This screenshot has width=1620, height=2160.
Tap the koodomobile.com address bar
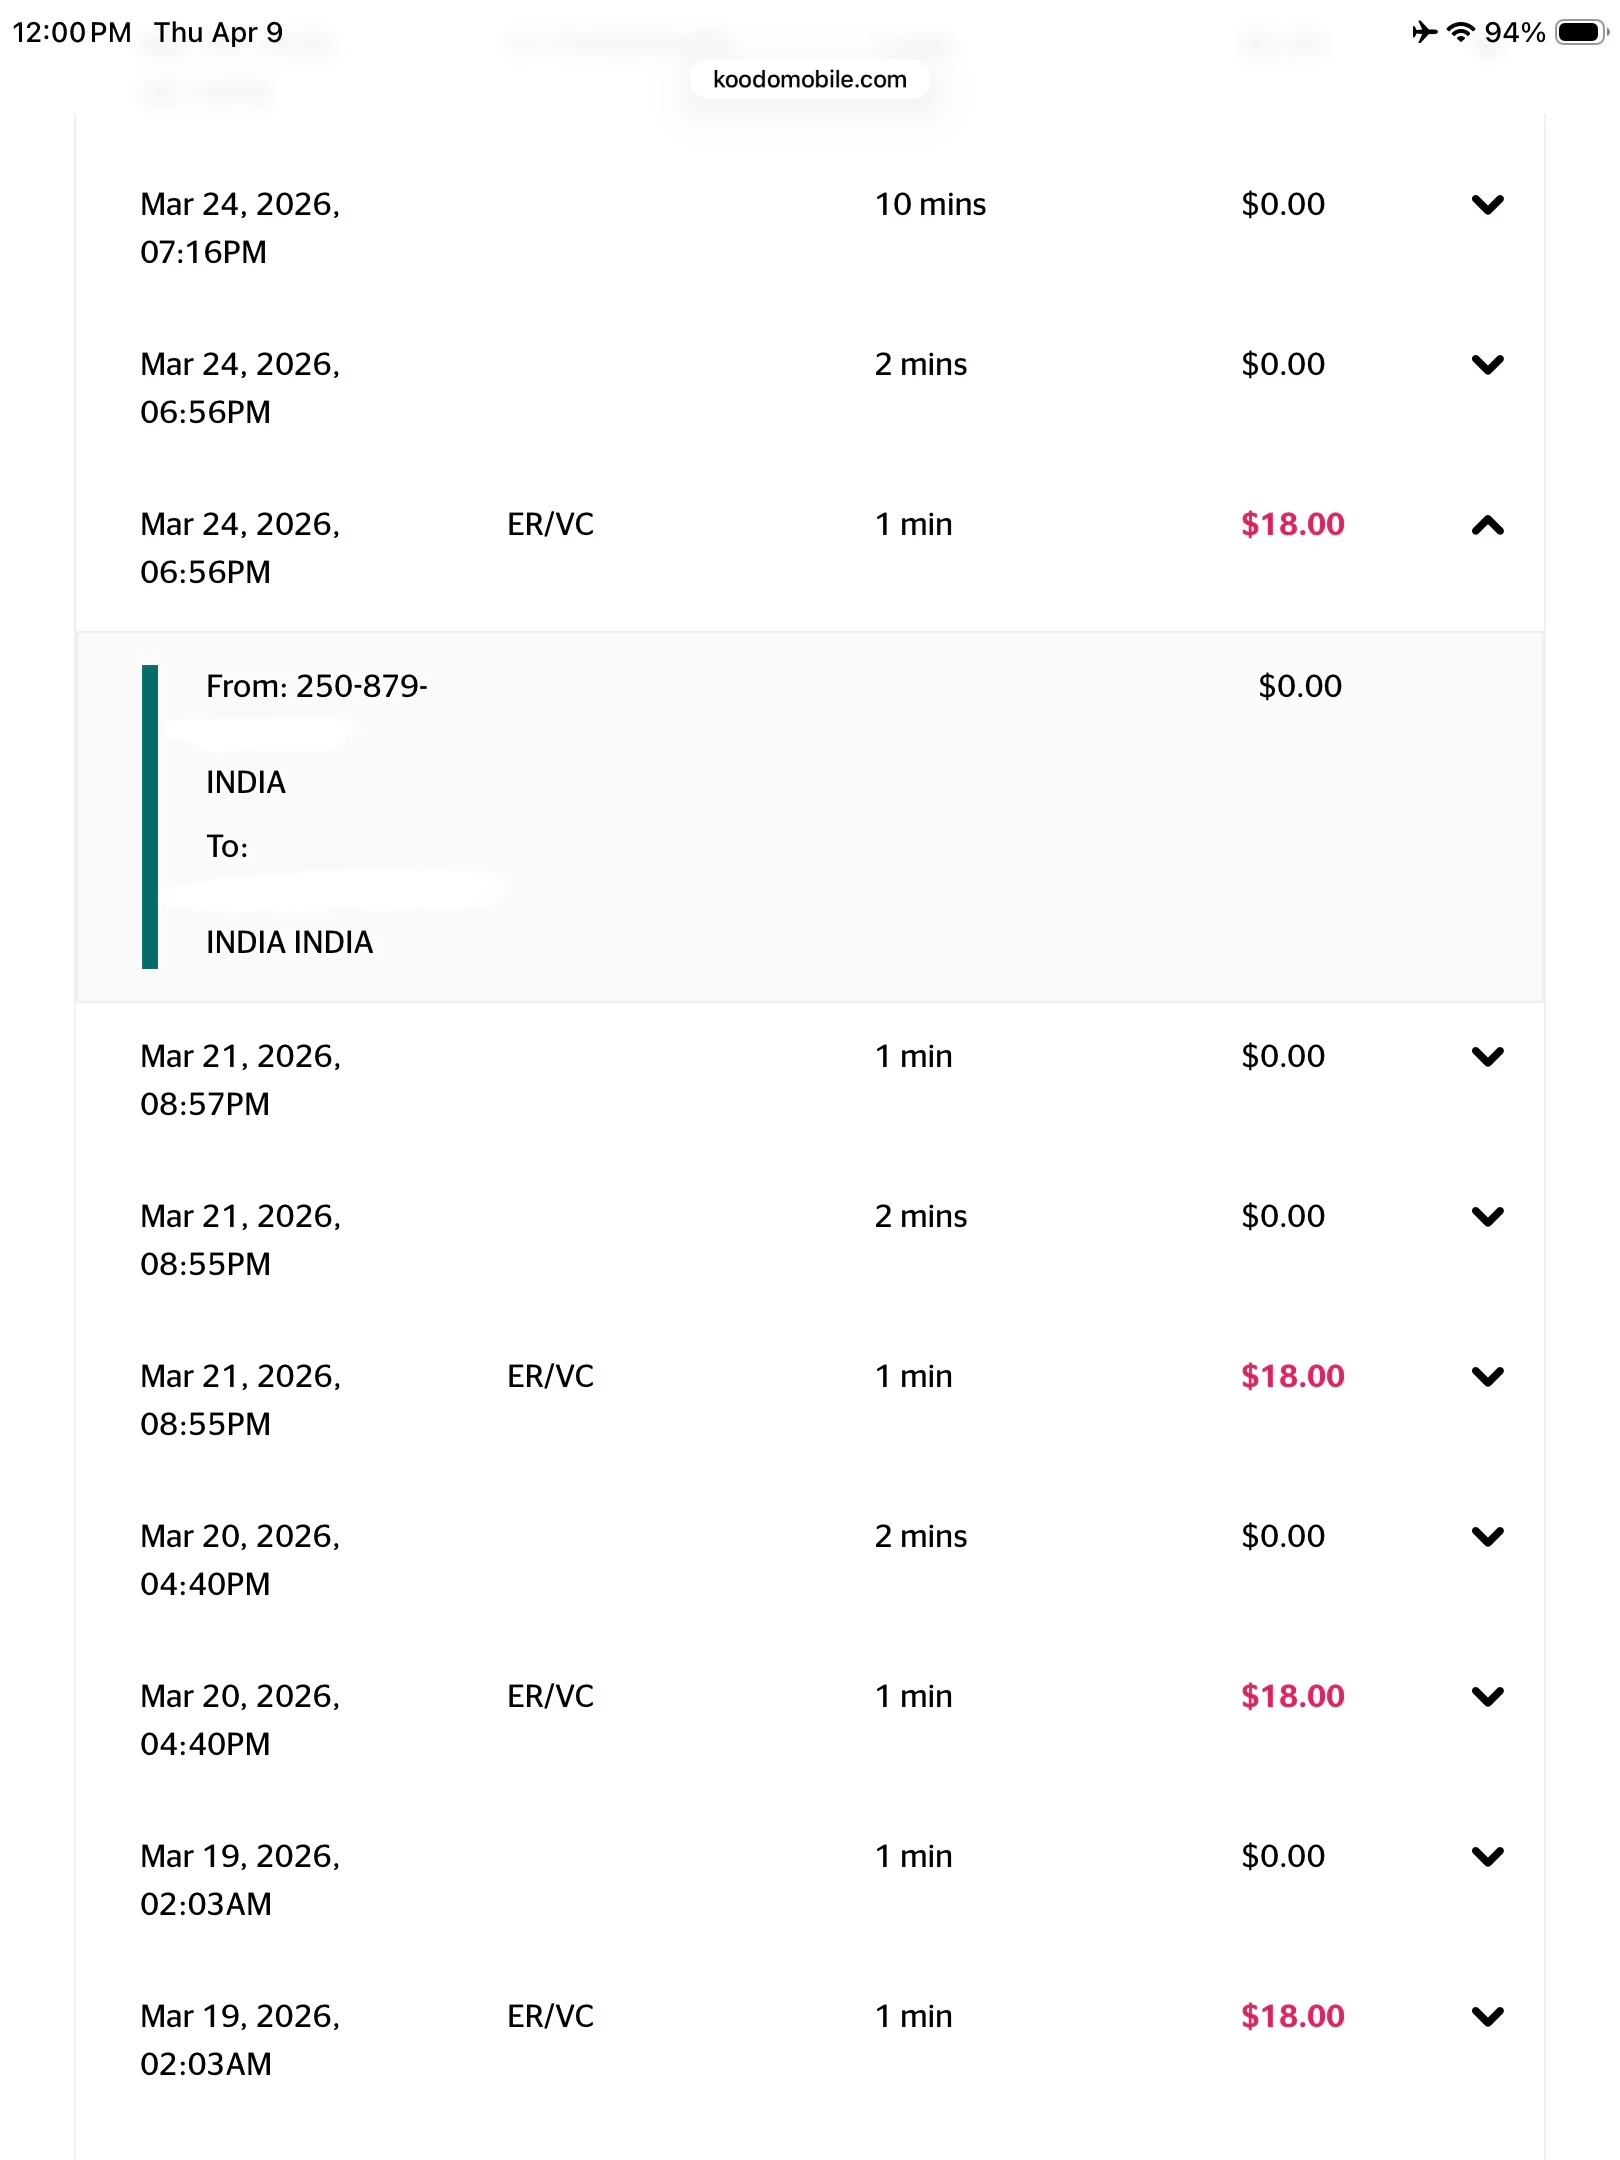[x=809, y=80]
